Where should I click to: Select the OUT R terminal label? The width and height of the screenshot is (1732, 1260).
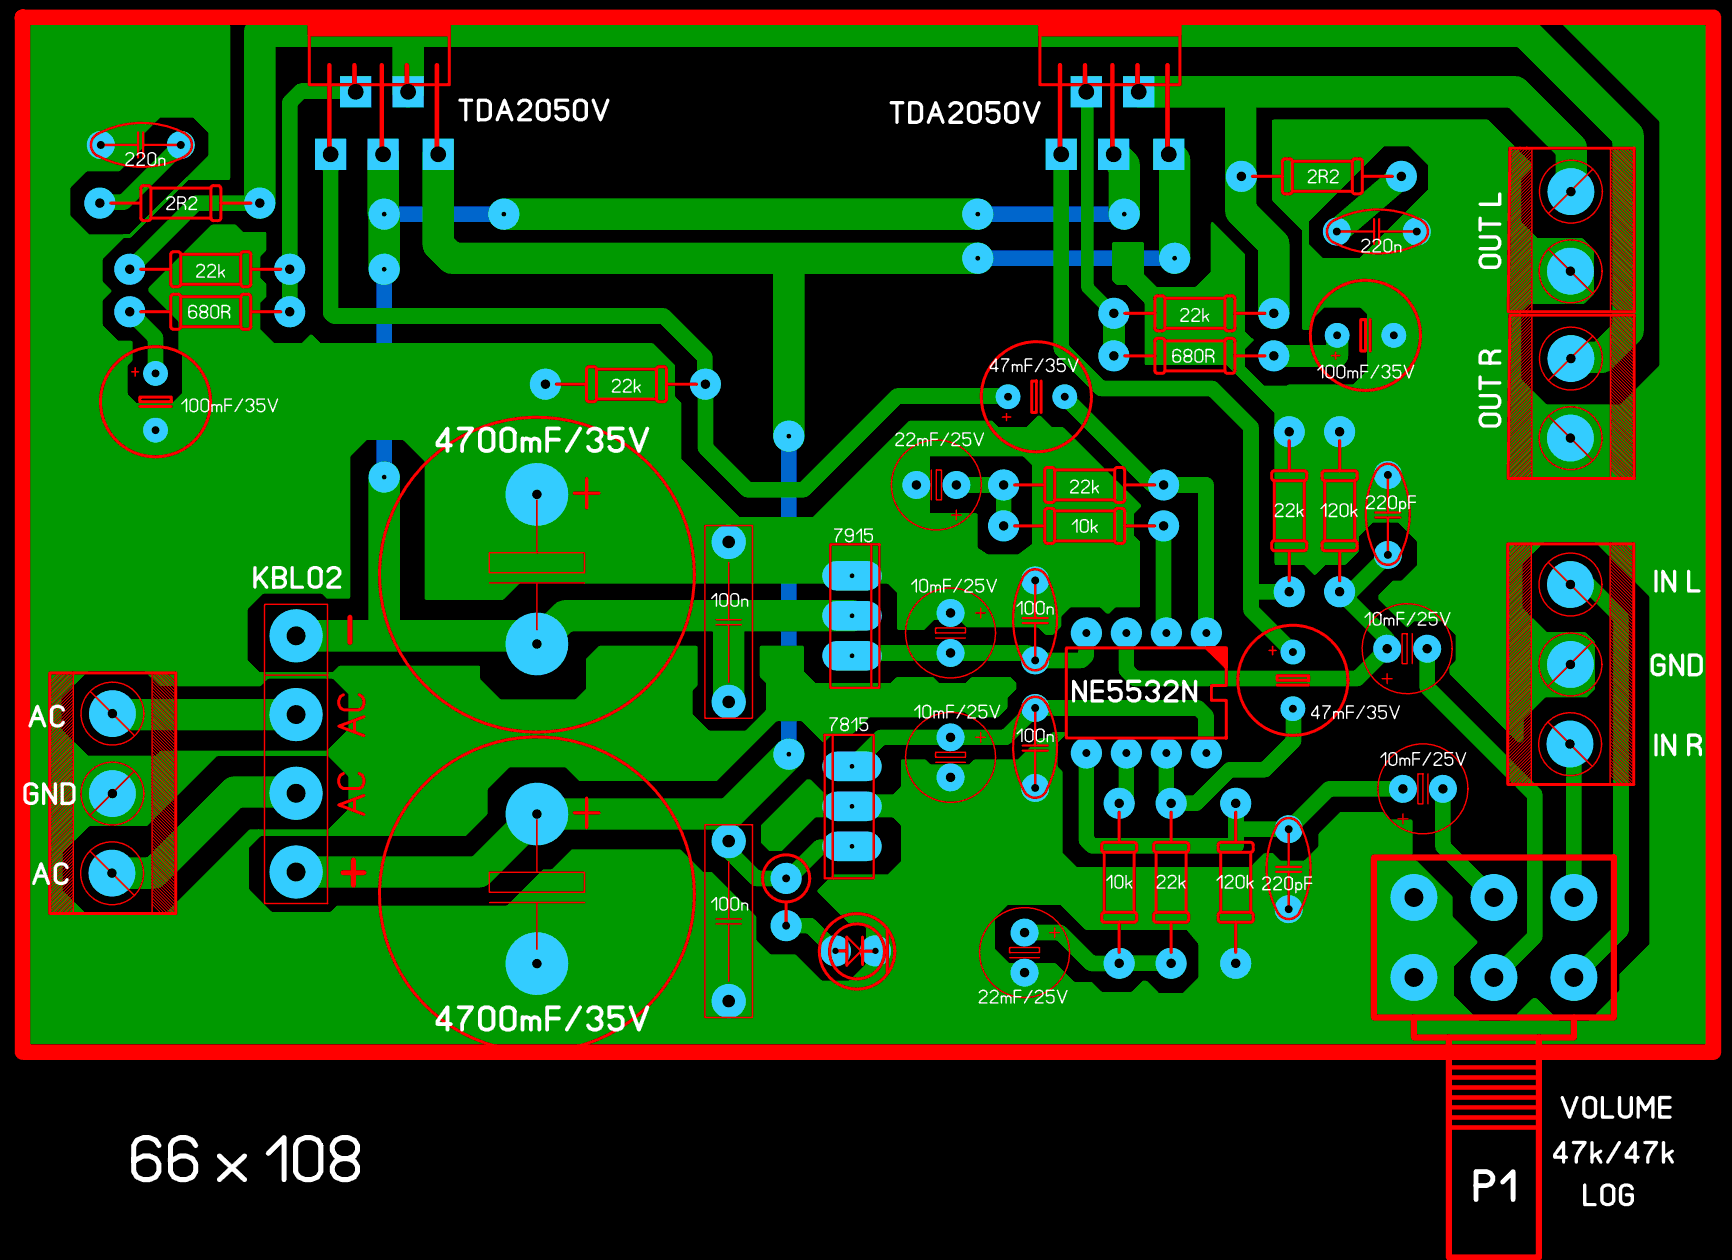(1490, 388)
